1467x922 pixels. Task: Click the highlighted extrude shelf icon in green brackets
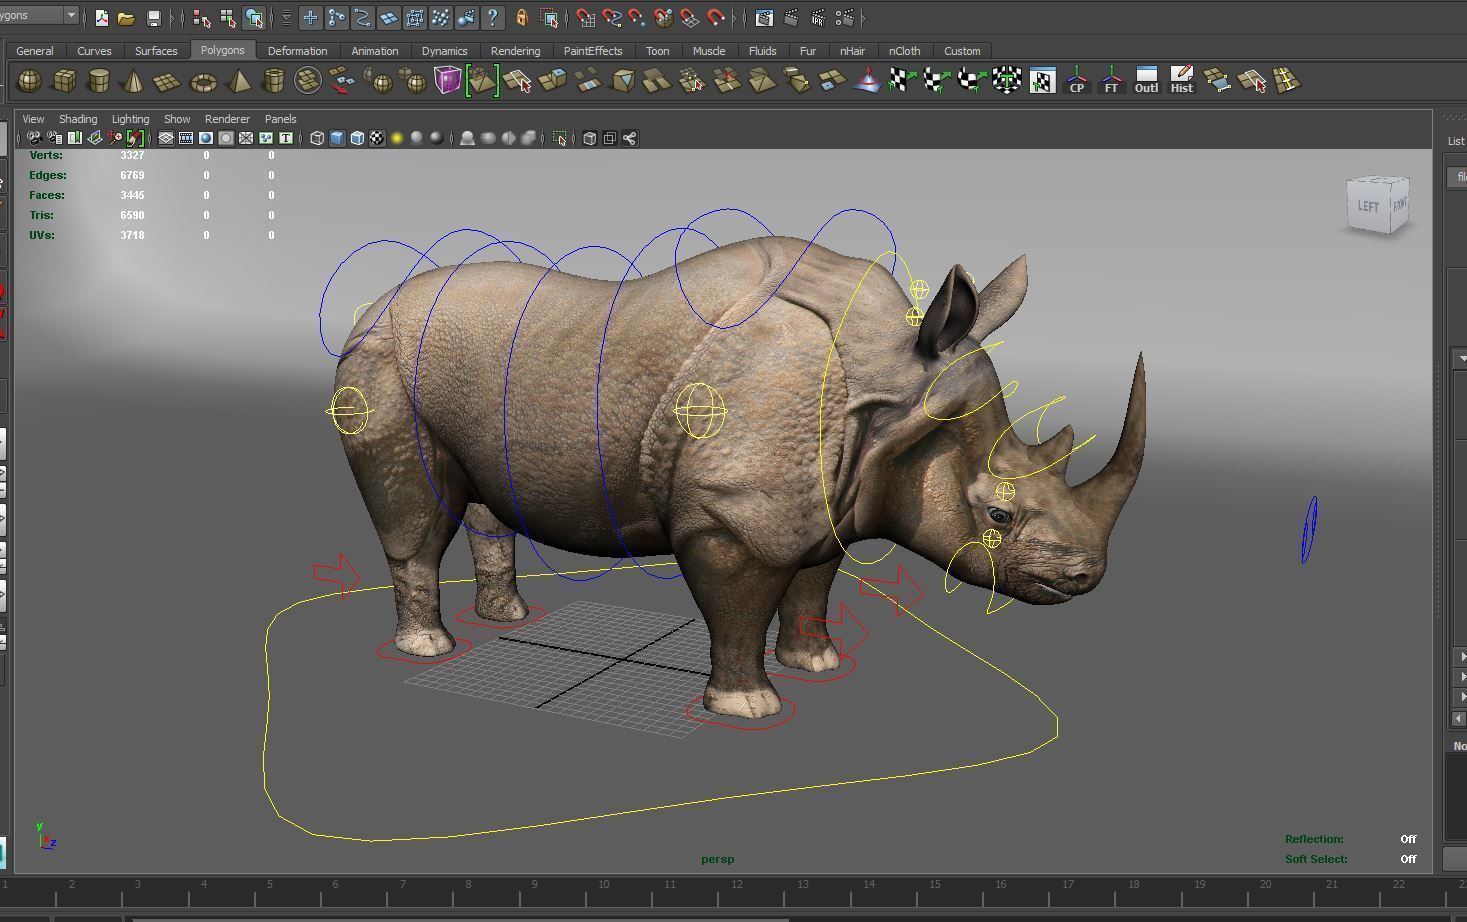pyautogui.click(x=482, y=81)
